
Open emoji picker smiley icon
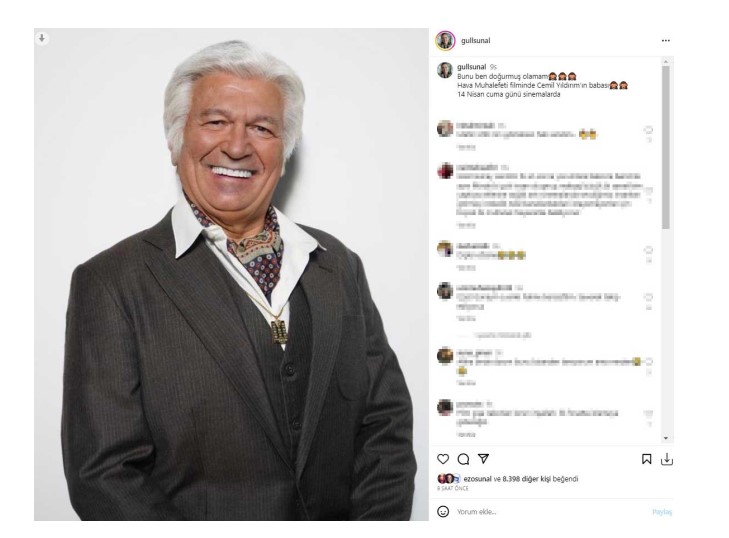[443, 511]
